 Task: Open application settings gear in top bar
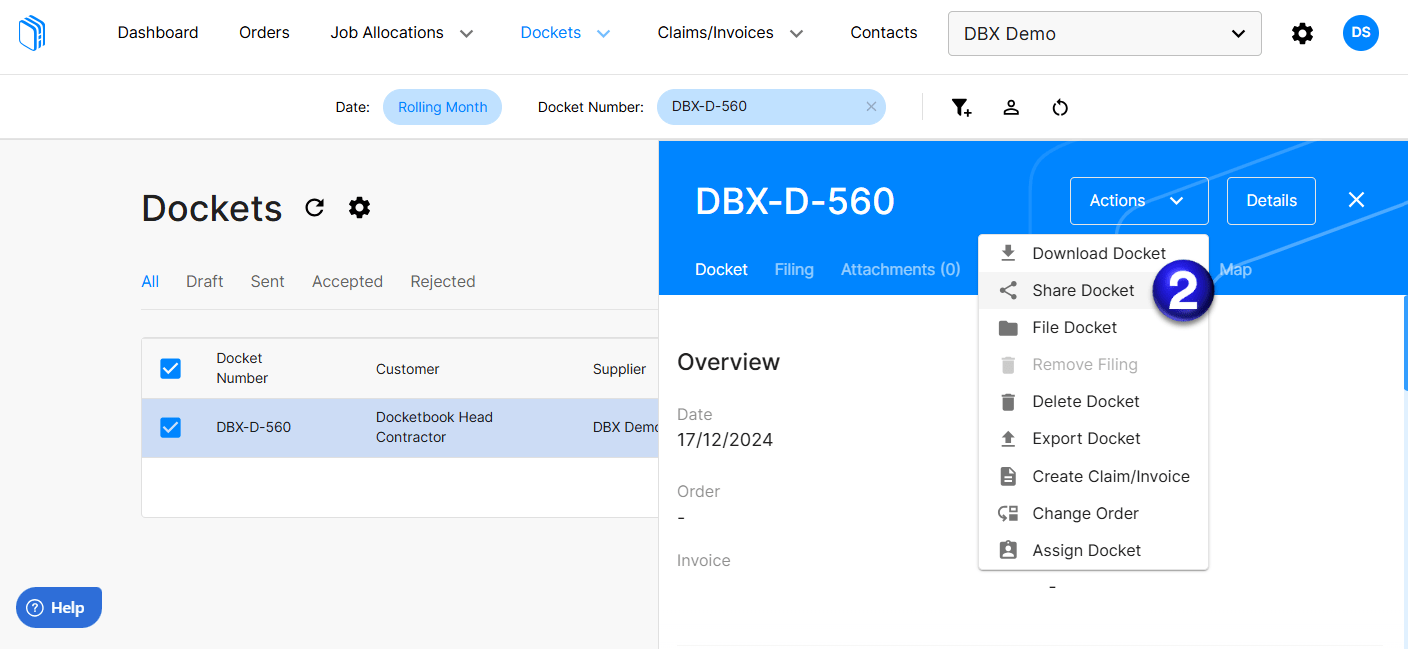(1302, 32)
